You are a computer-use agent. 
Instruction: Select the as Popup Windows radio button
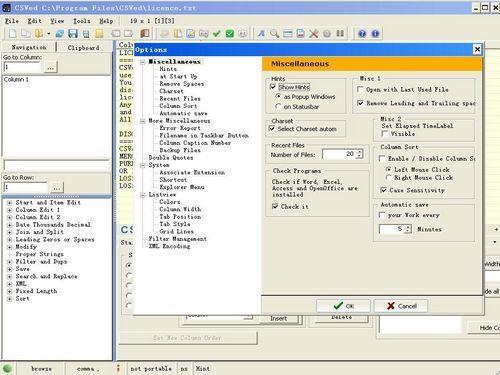point(278,96)
